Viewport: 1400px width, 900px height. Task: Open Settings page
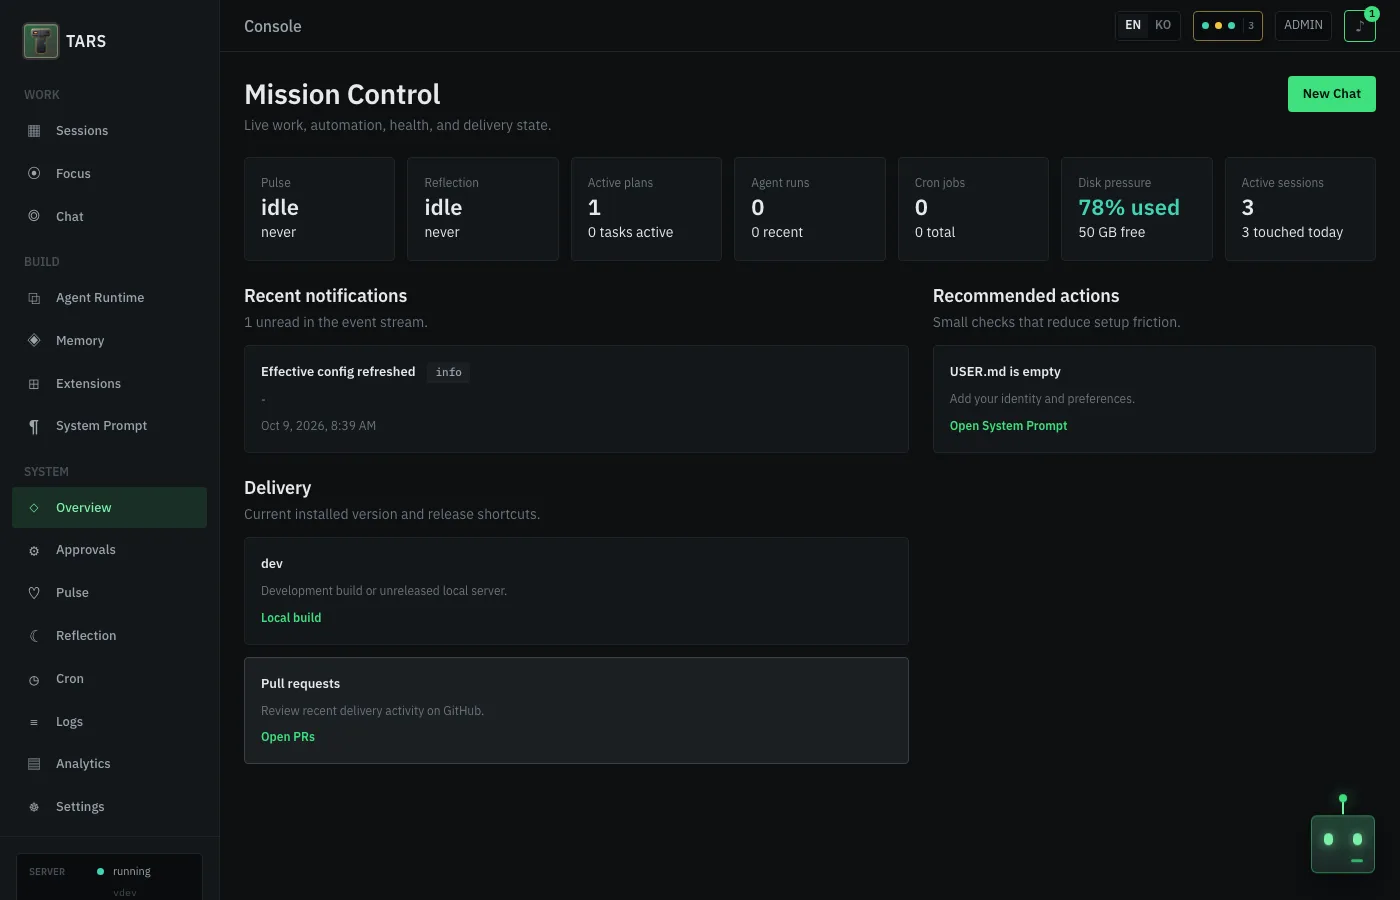pyautogui.click(x=109, y=807)
